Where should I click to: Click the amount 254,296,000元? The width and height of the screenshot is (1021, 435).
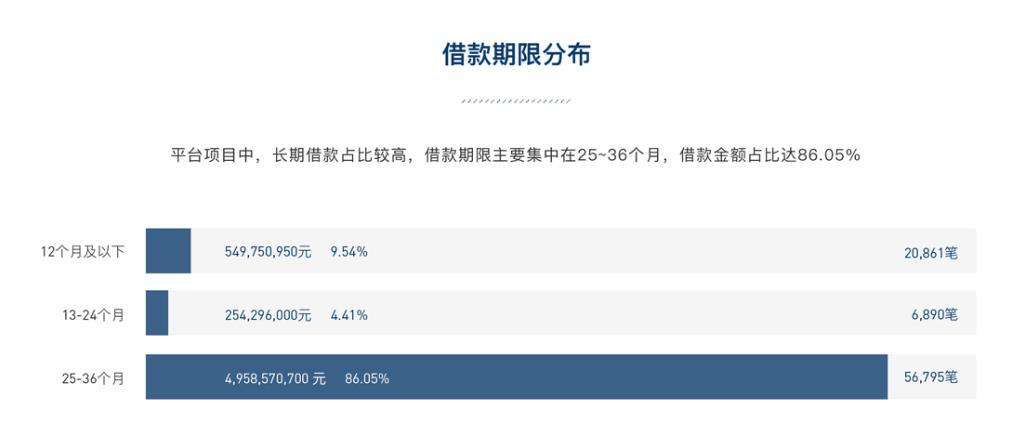click(x=268, y=315)
